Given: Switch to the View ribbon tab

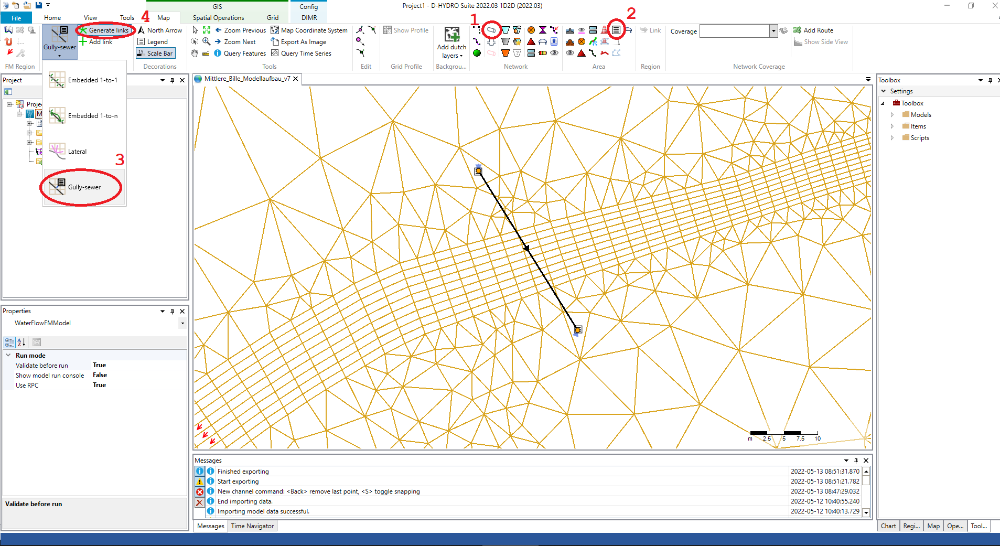Looking at the screenshot, I should [x=90, y=18].
